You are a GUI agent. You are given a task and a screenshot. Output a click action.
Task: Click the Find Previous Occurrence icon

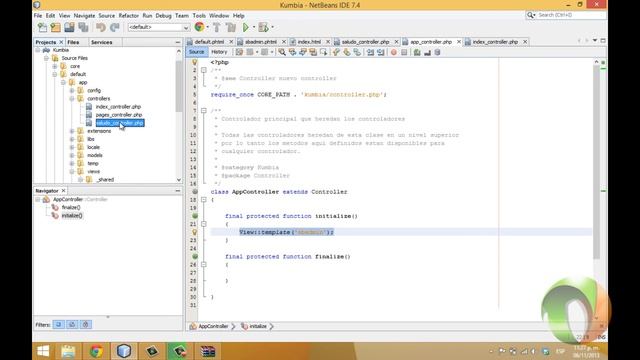tap(292, 52)
